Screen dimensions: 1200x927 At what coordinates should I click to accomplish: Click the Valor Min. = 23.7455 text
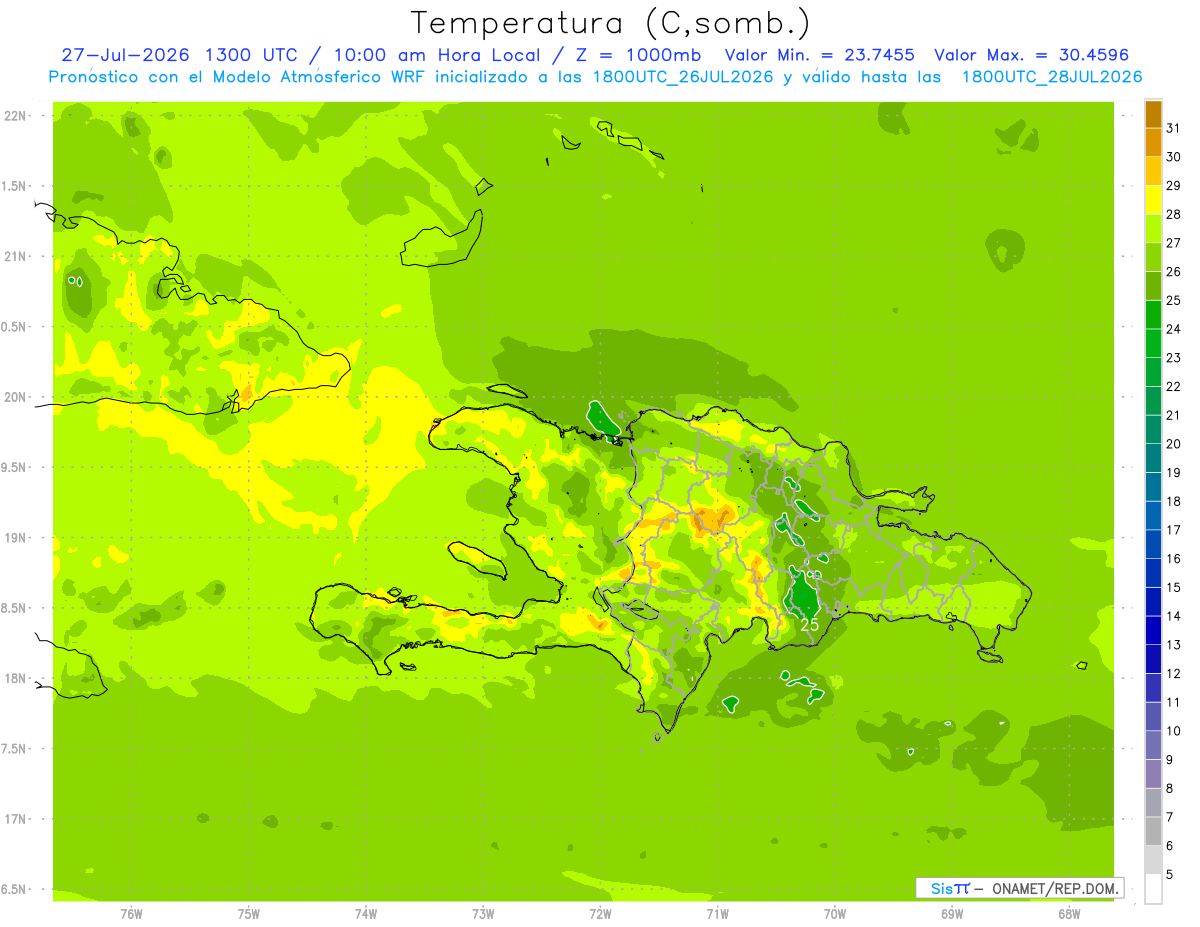coord(819,55)
